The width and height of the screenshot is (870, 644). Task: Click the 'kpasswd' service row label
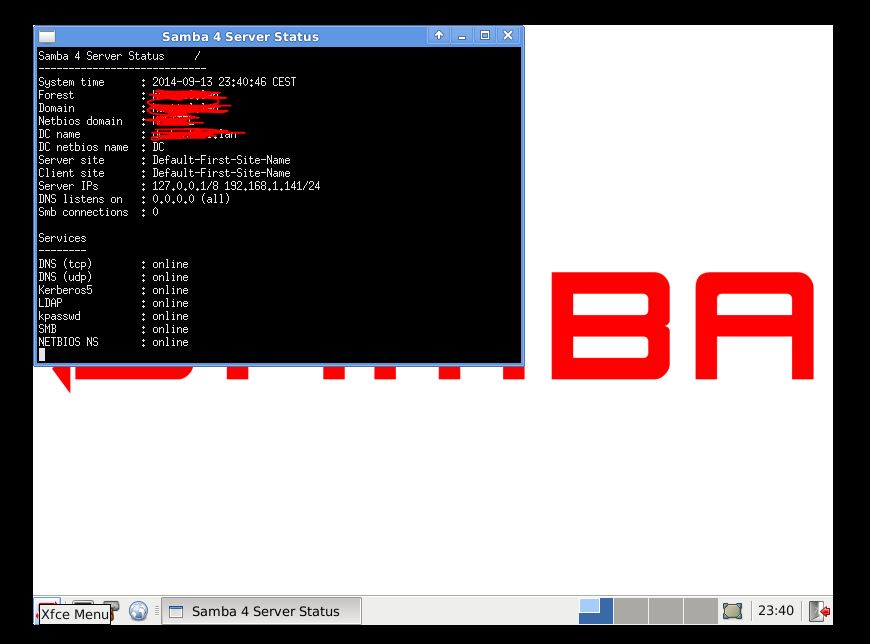coord(59,316)
